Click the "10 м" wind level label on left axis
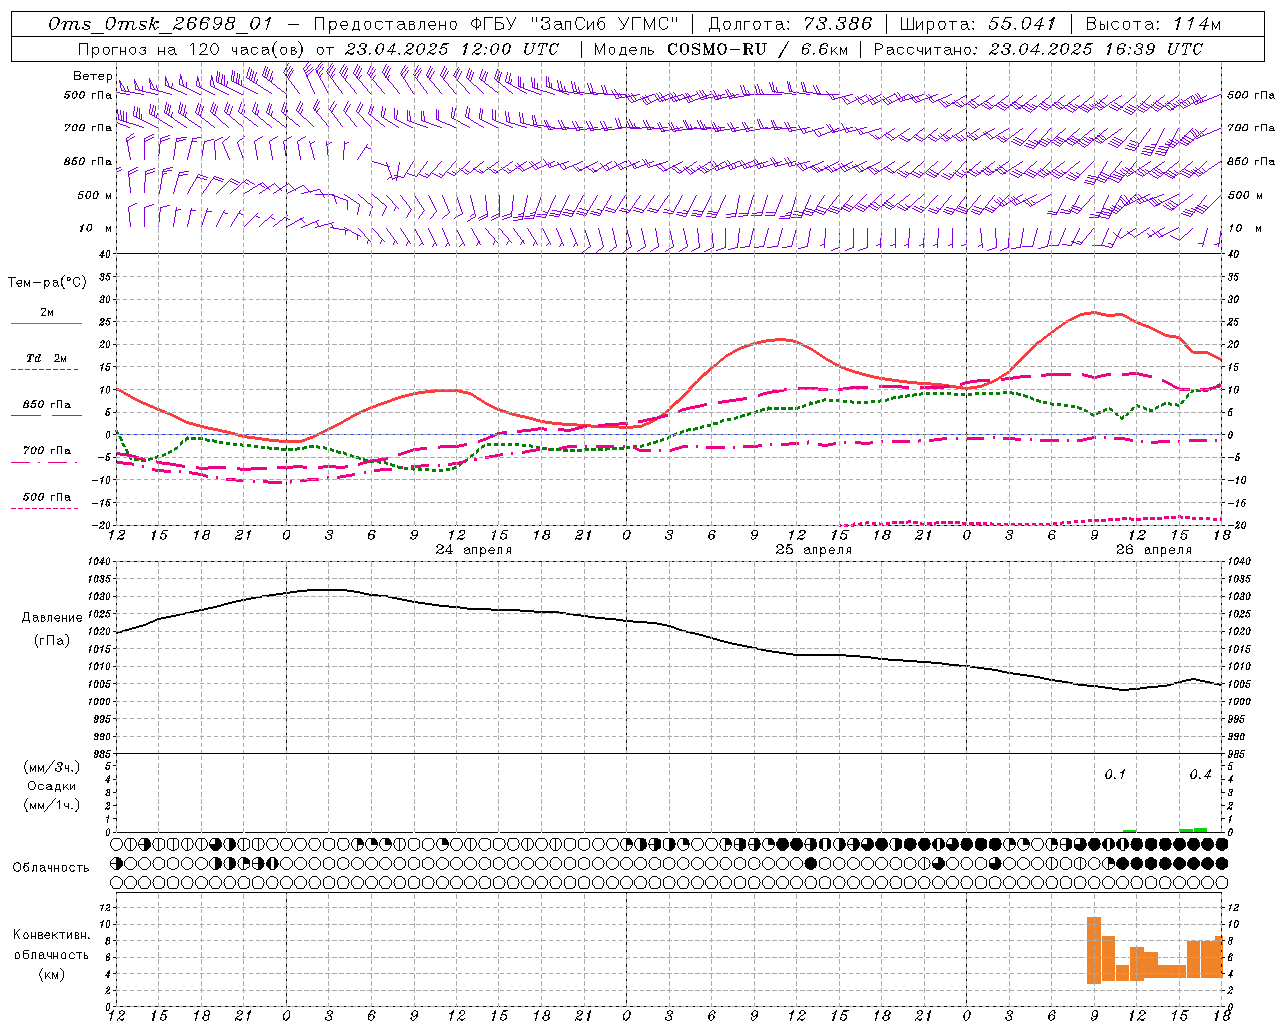The width and height of the screenshot is (1280, 1024). pyautogui.click(x=95, y=228)
